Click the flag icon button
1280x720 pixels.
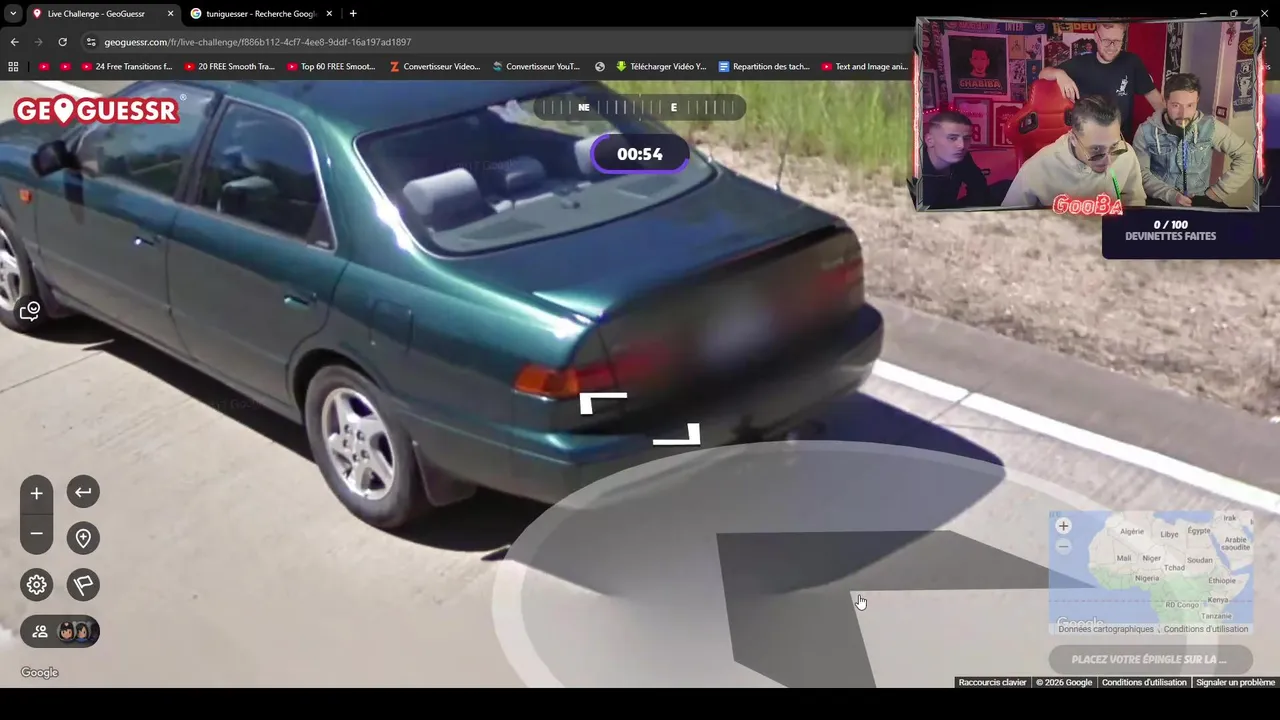[83, 585]
